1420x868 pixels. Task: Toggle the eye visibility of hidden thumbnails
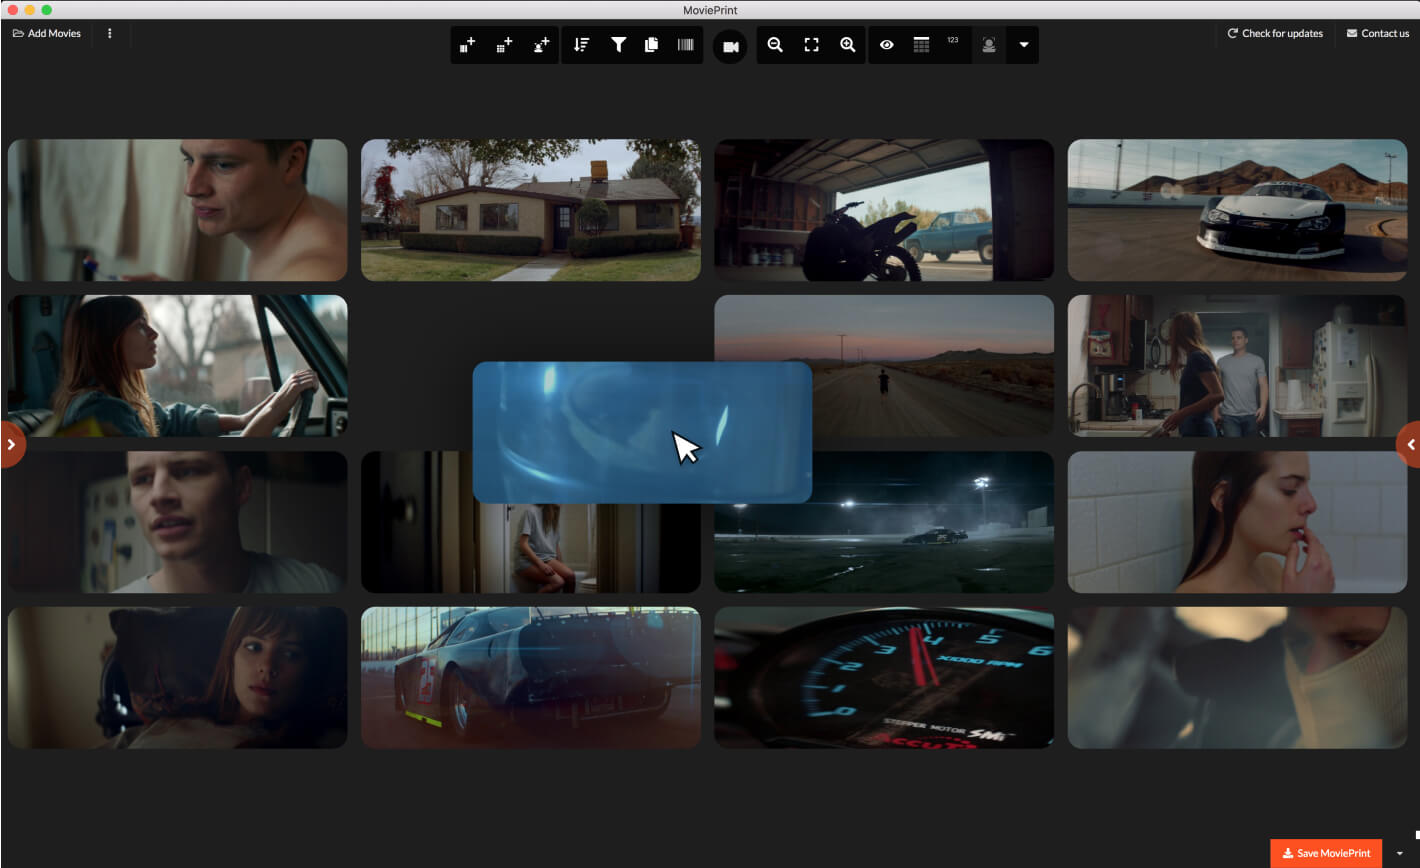coord(887,45)
